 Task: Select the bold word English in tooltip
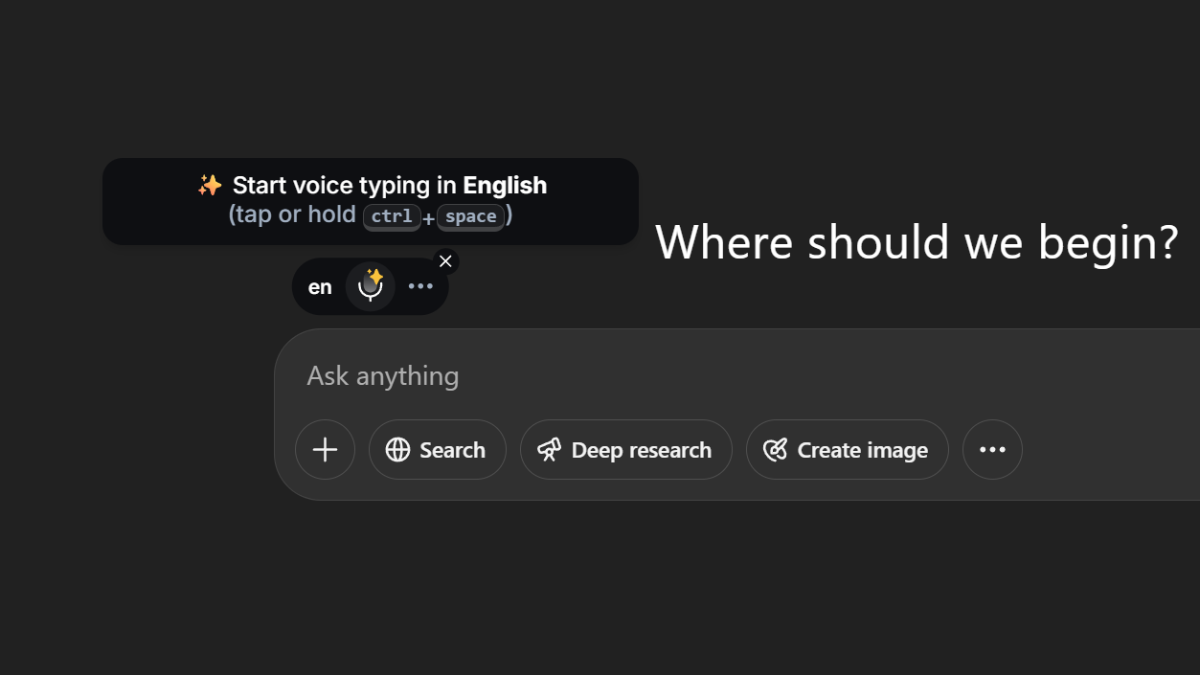pyautogui.click(x=505, y=186)
